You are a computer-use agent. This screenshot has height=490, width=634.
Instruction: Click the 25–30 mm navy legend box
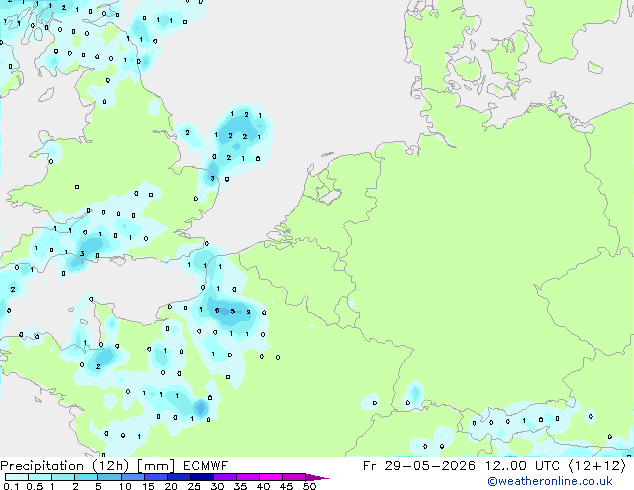pyautogui.click(x=201, y=477)
